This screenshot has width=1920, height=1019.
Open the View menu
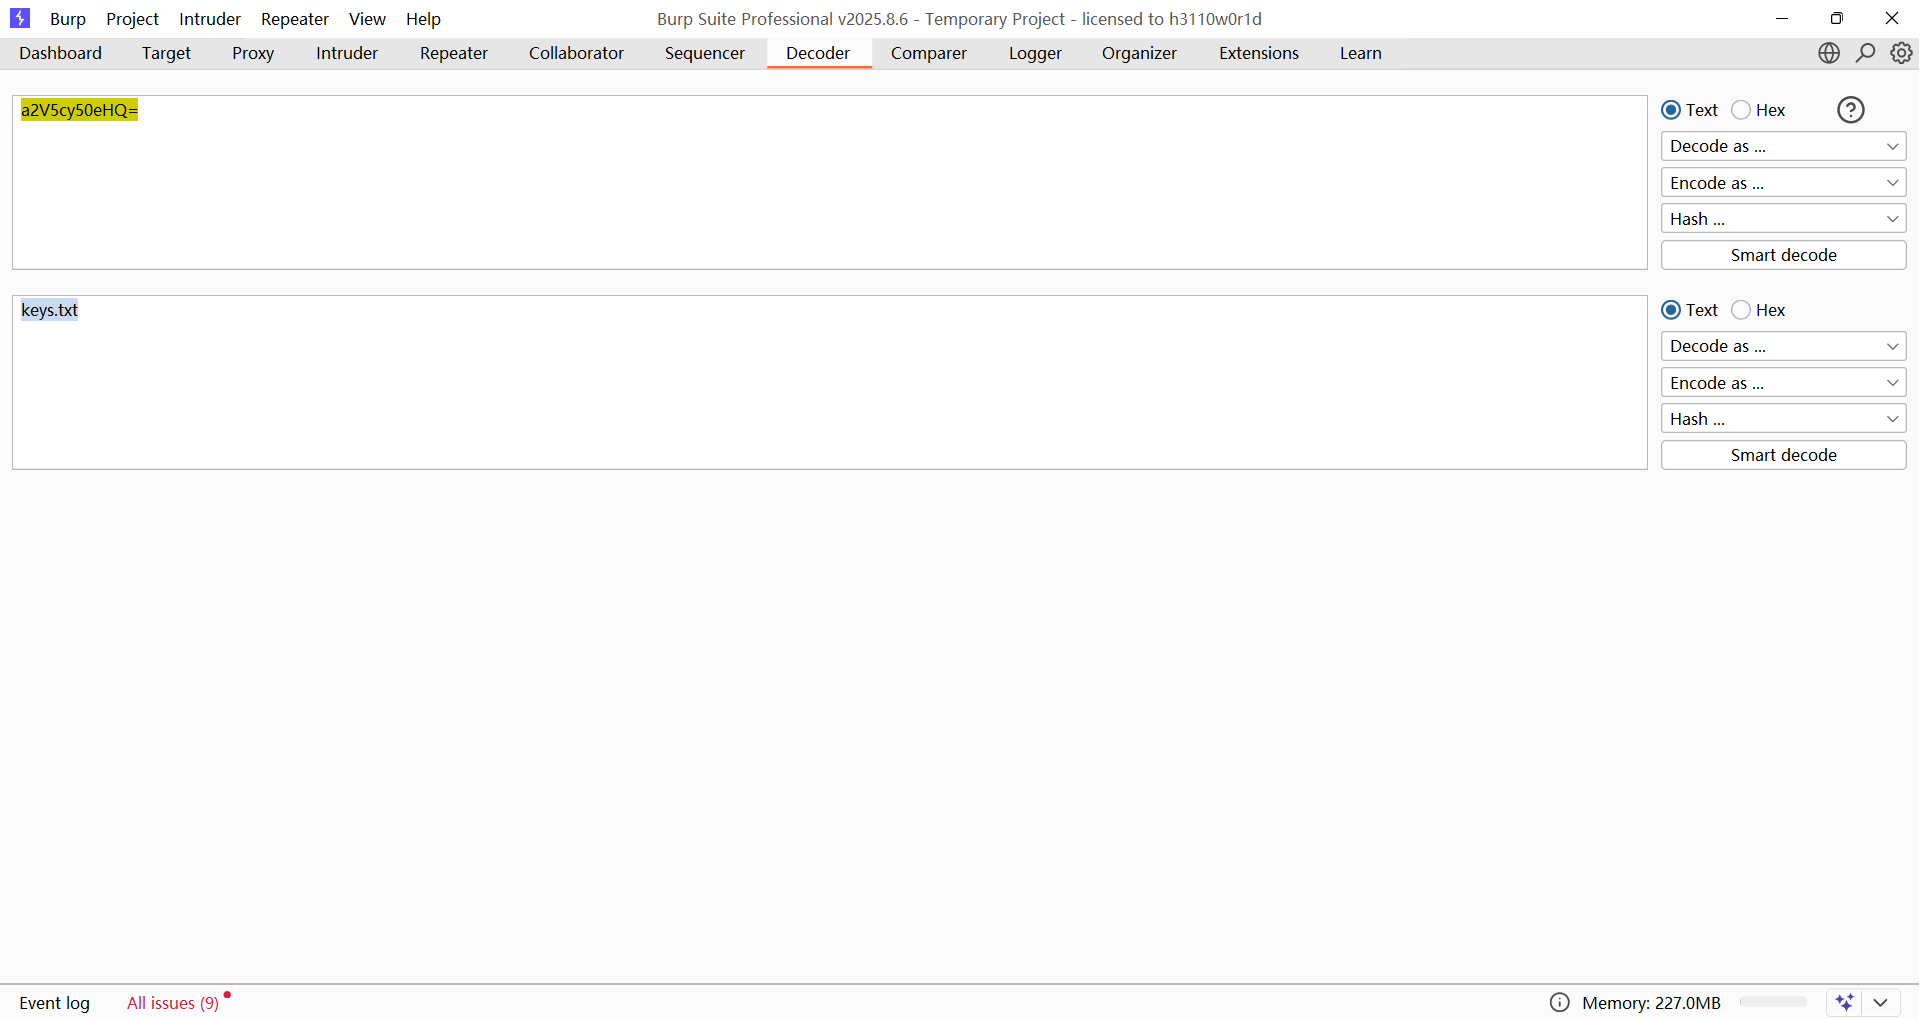[367, 19]
